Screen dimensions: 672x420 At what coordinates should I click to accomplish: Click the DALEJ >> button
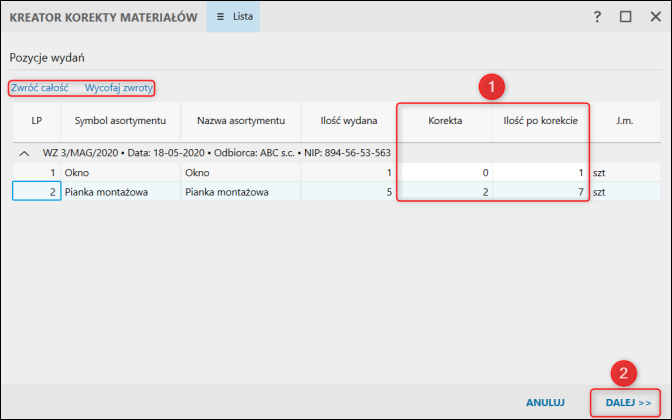pyautogui.click(x=628, y=403)
